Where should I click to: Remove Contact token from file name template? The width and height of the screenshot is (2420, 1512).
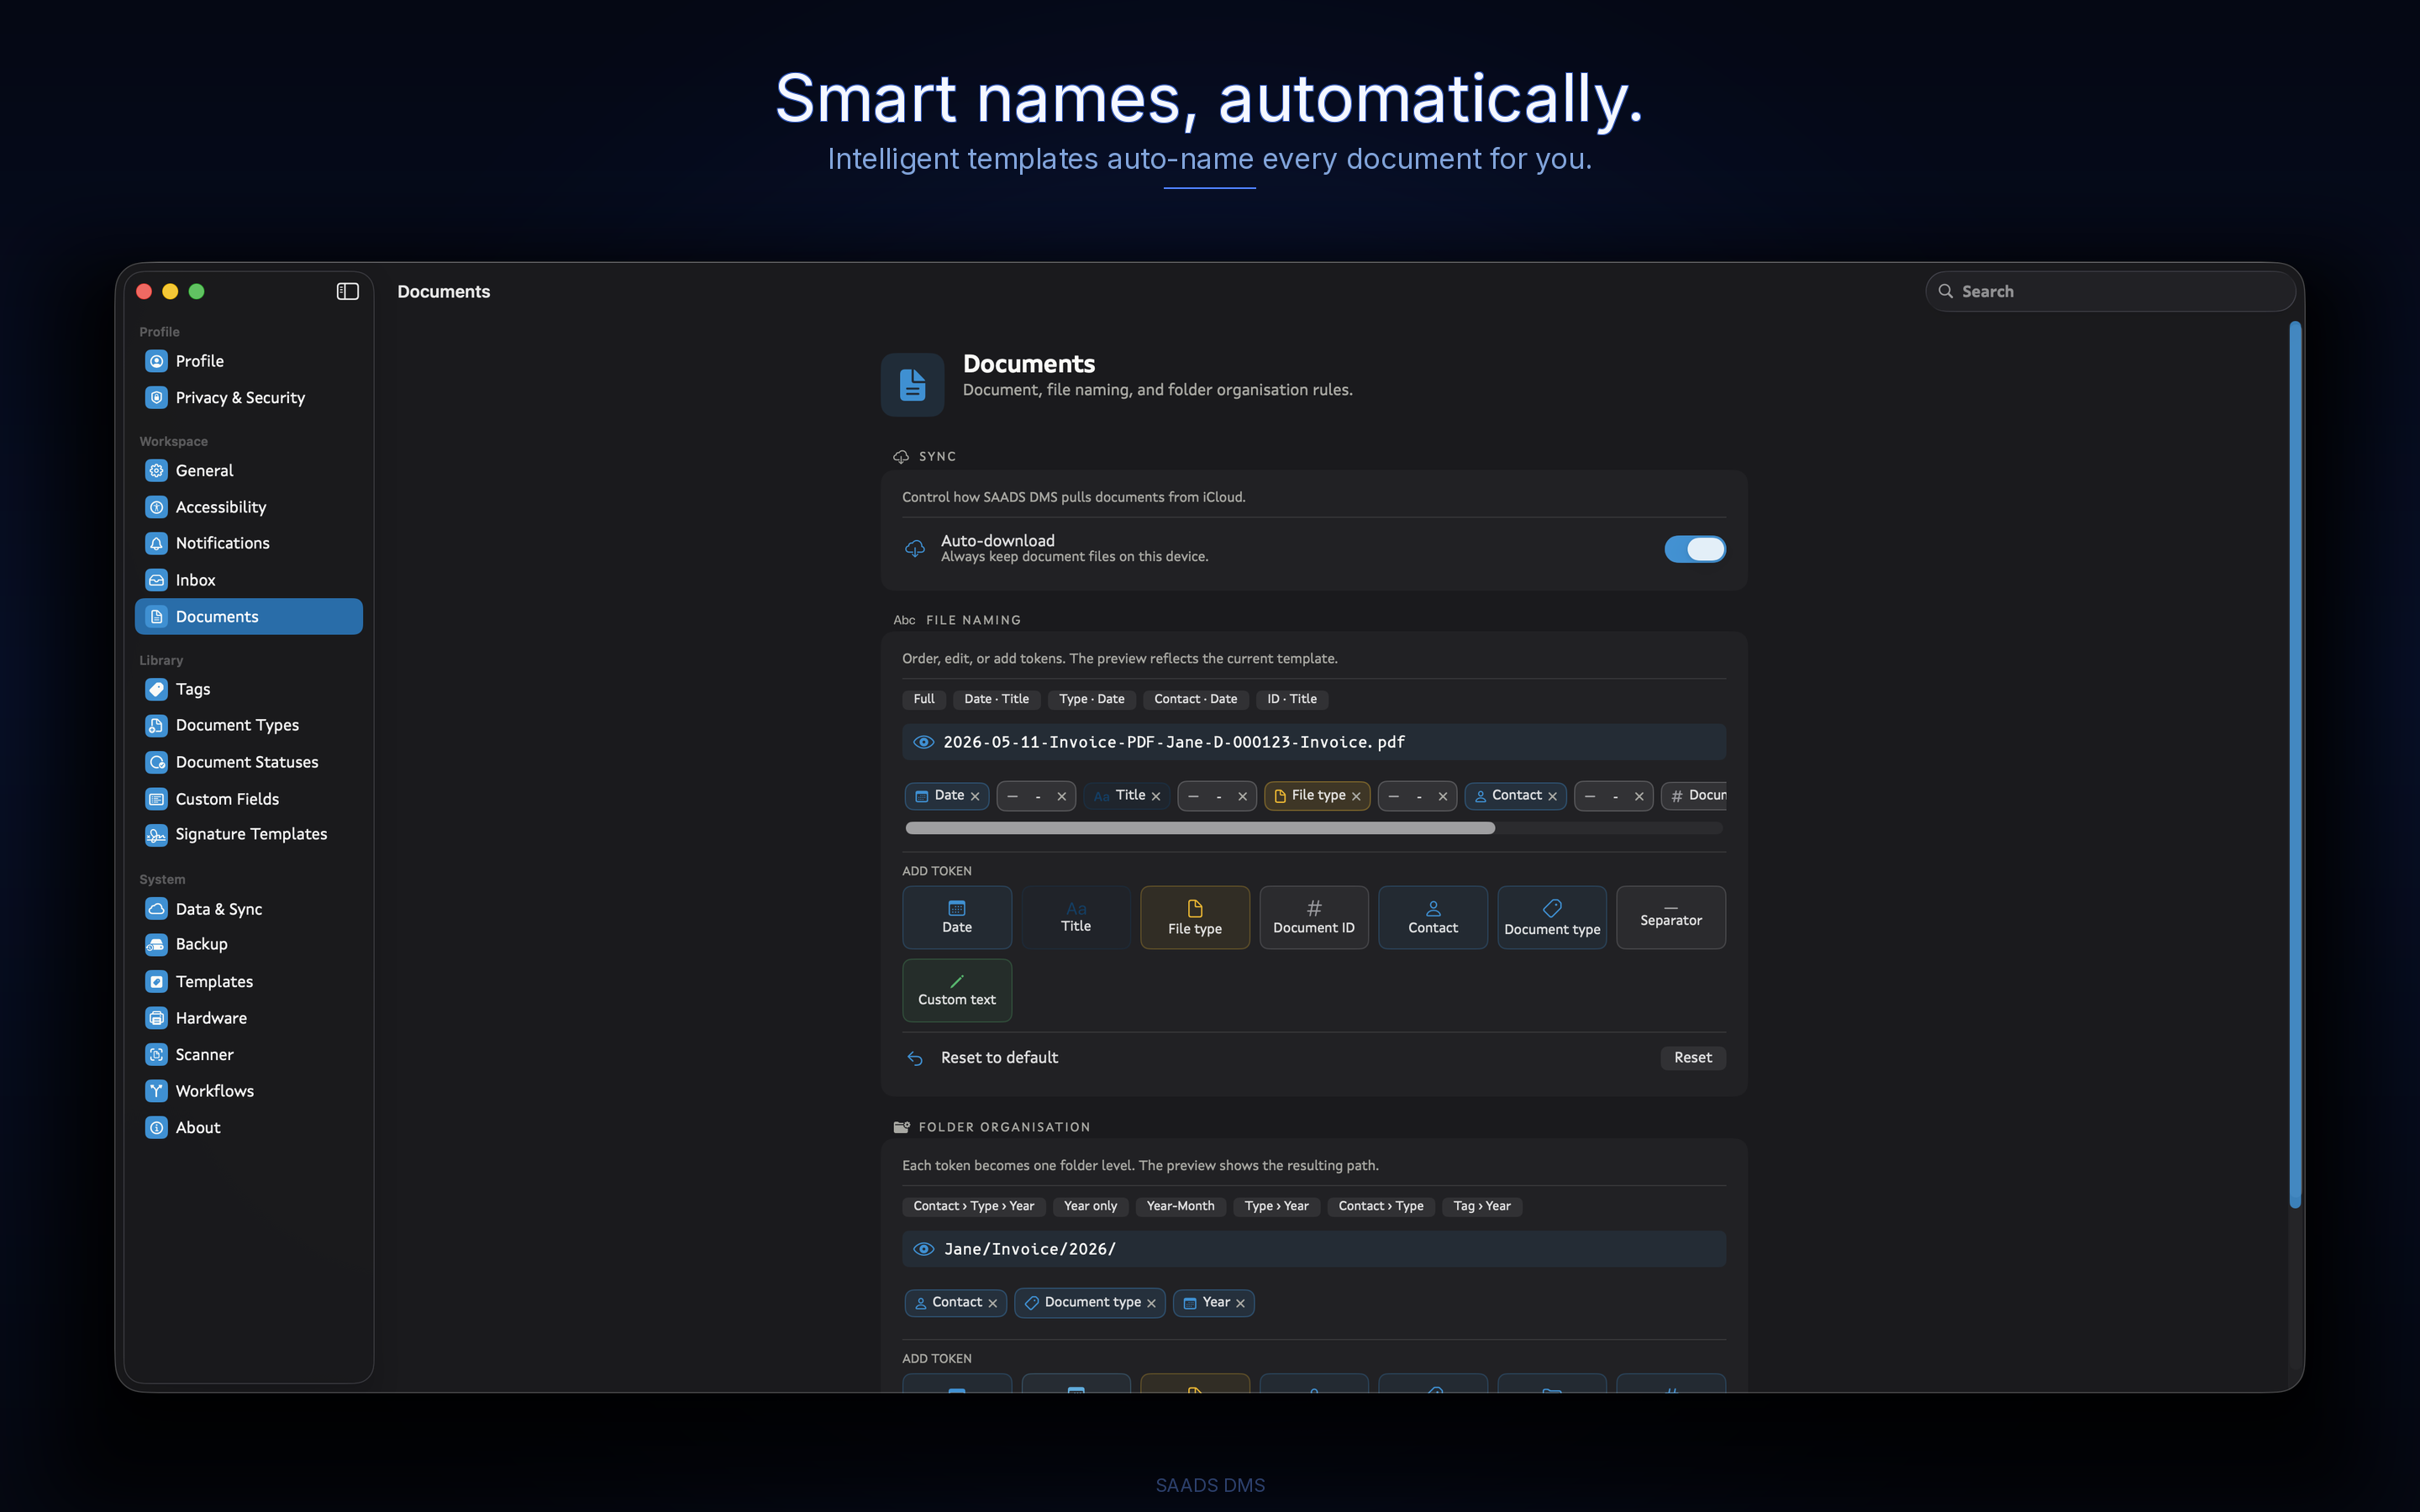click(x=1552, y=796)
